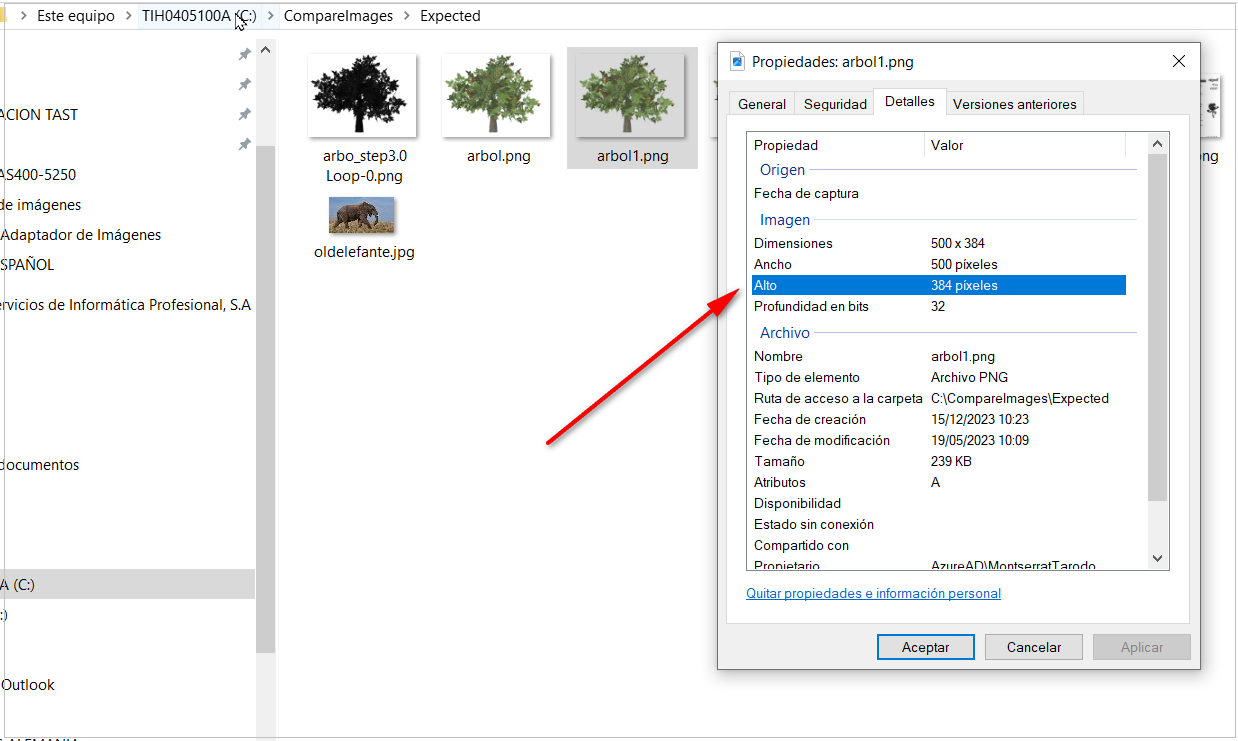Select the oldelefante.jpg elephant image file

point(362,215)
